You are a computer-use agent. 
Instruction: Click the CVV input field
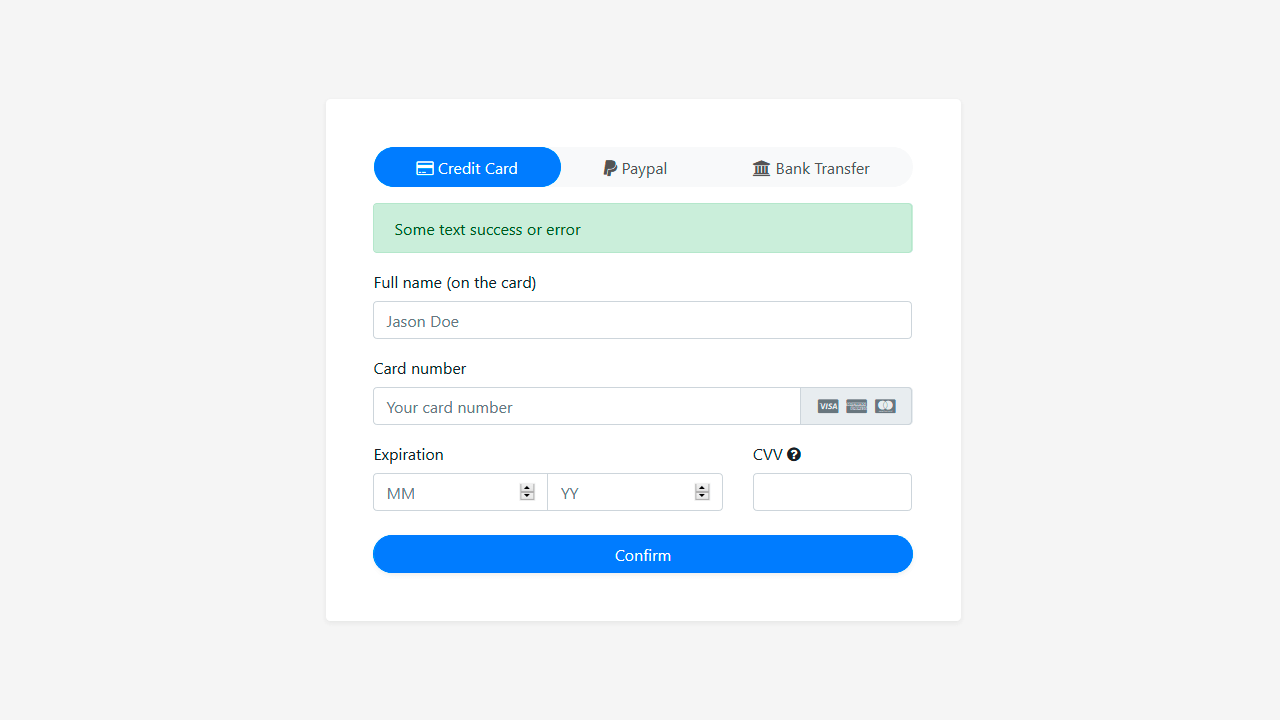(832, 492)
